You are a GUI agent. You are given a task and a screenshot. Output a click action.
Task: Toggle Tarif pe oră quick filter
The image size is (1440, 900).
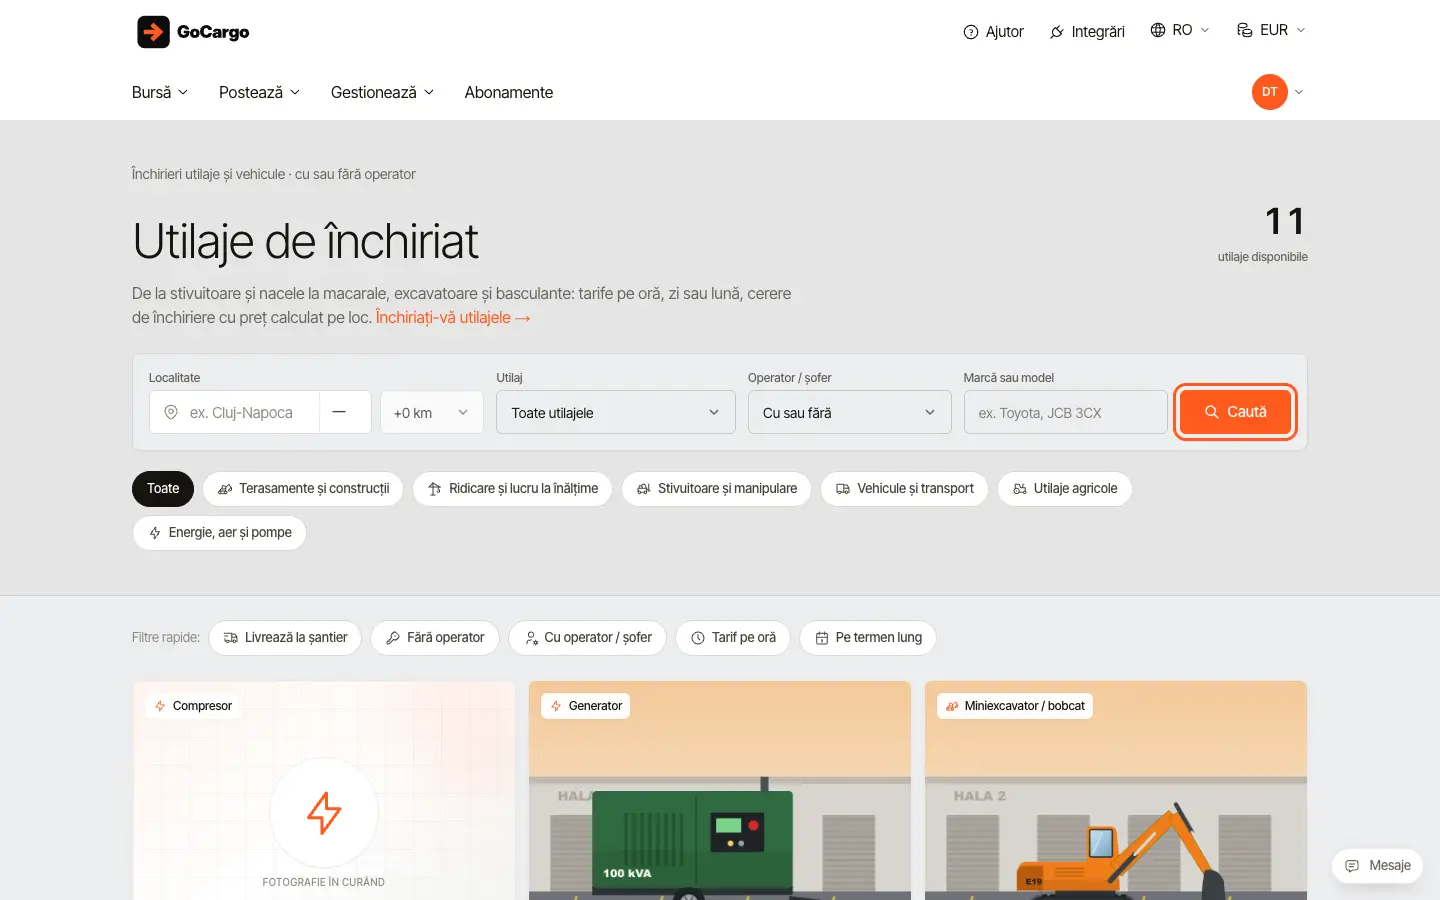tap(733, 638)
